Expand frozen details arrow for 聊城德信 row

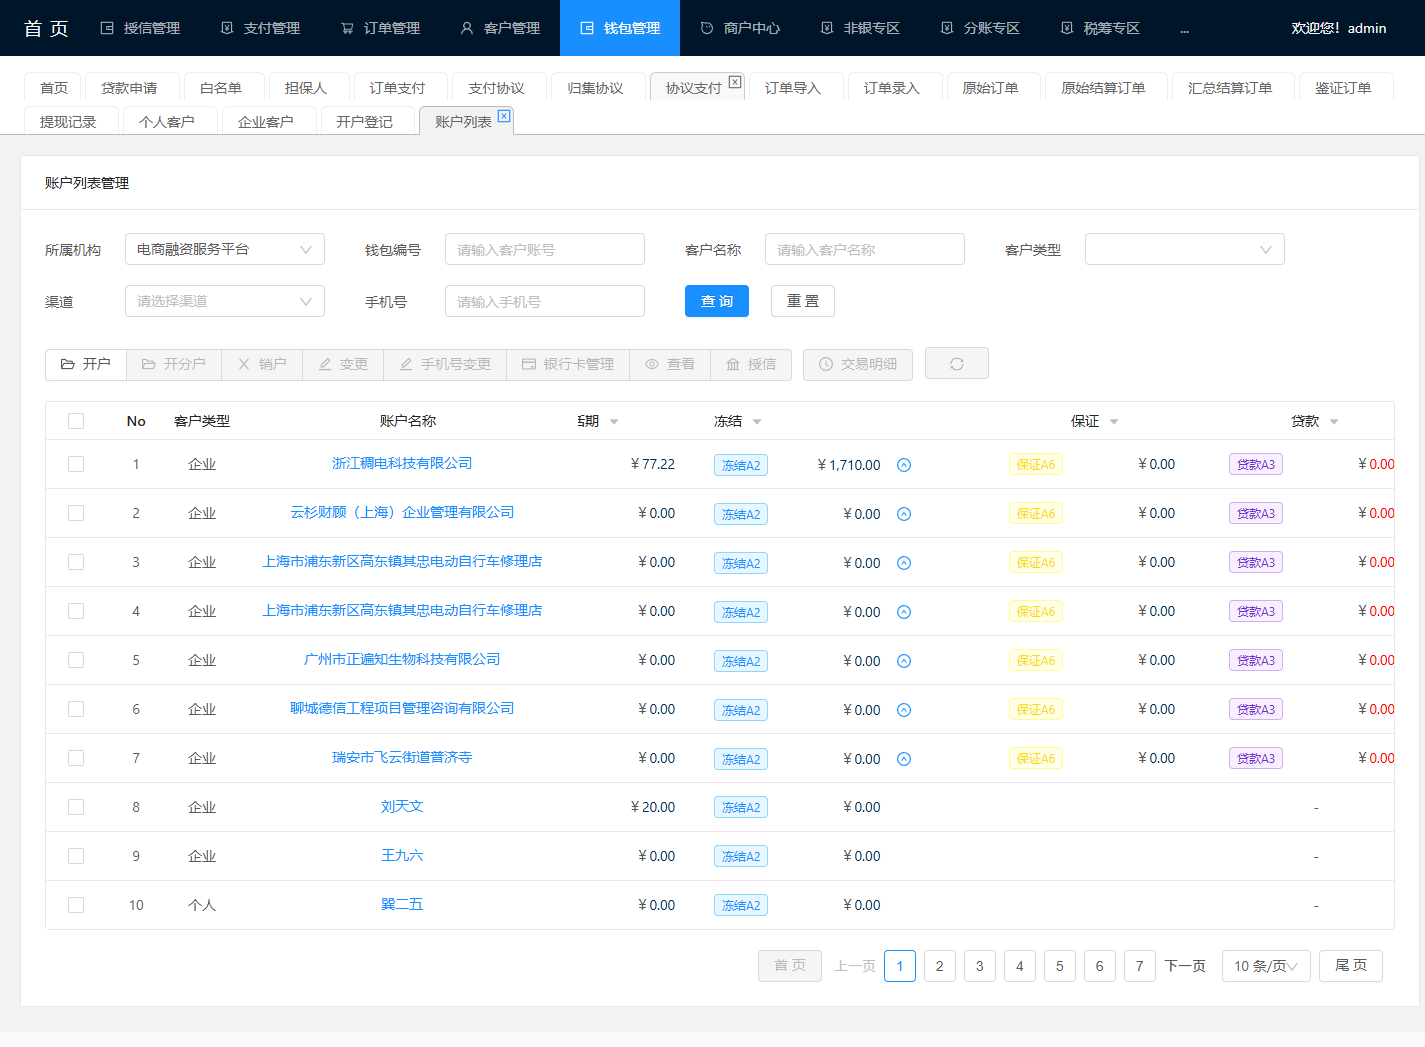[904, 710]
